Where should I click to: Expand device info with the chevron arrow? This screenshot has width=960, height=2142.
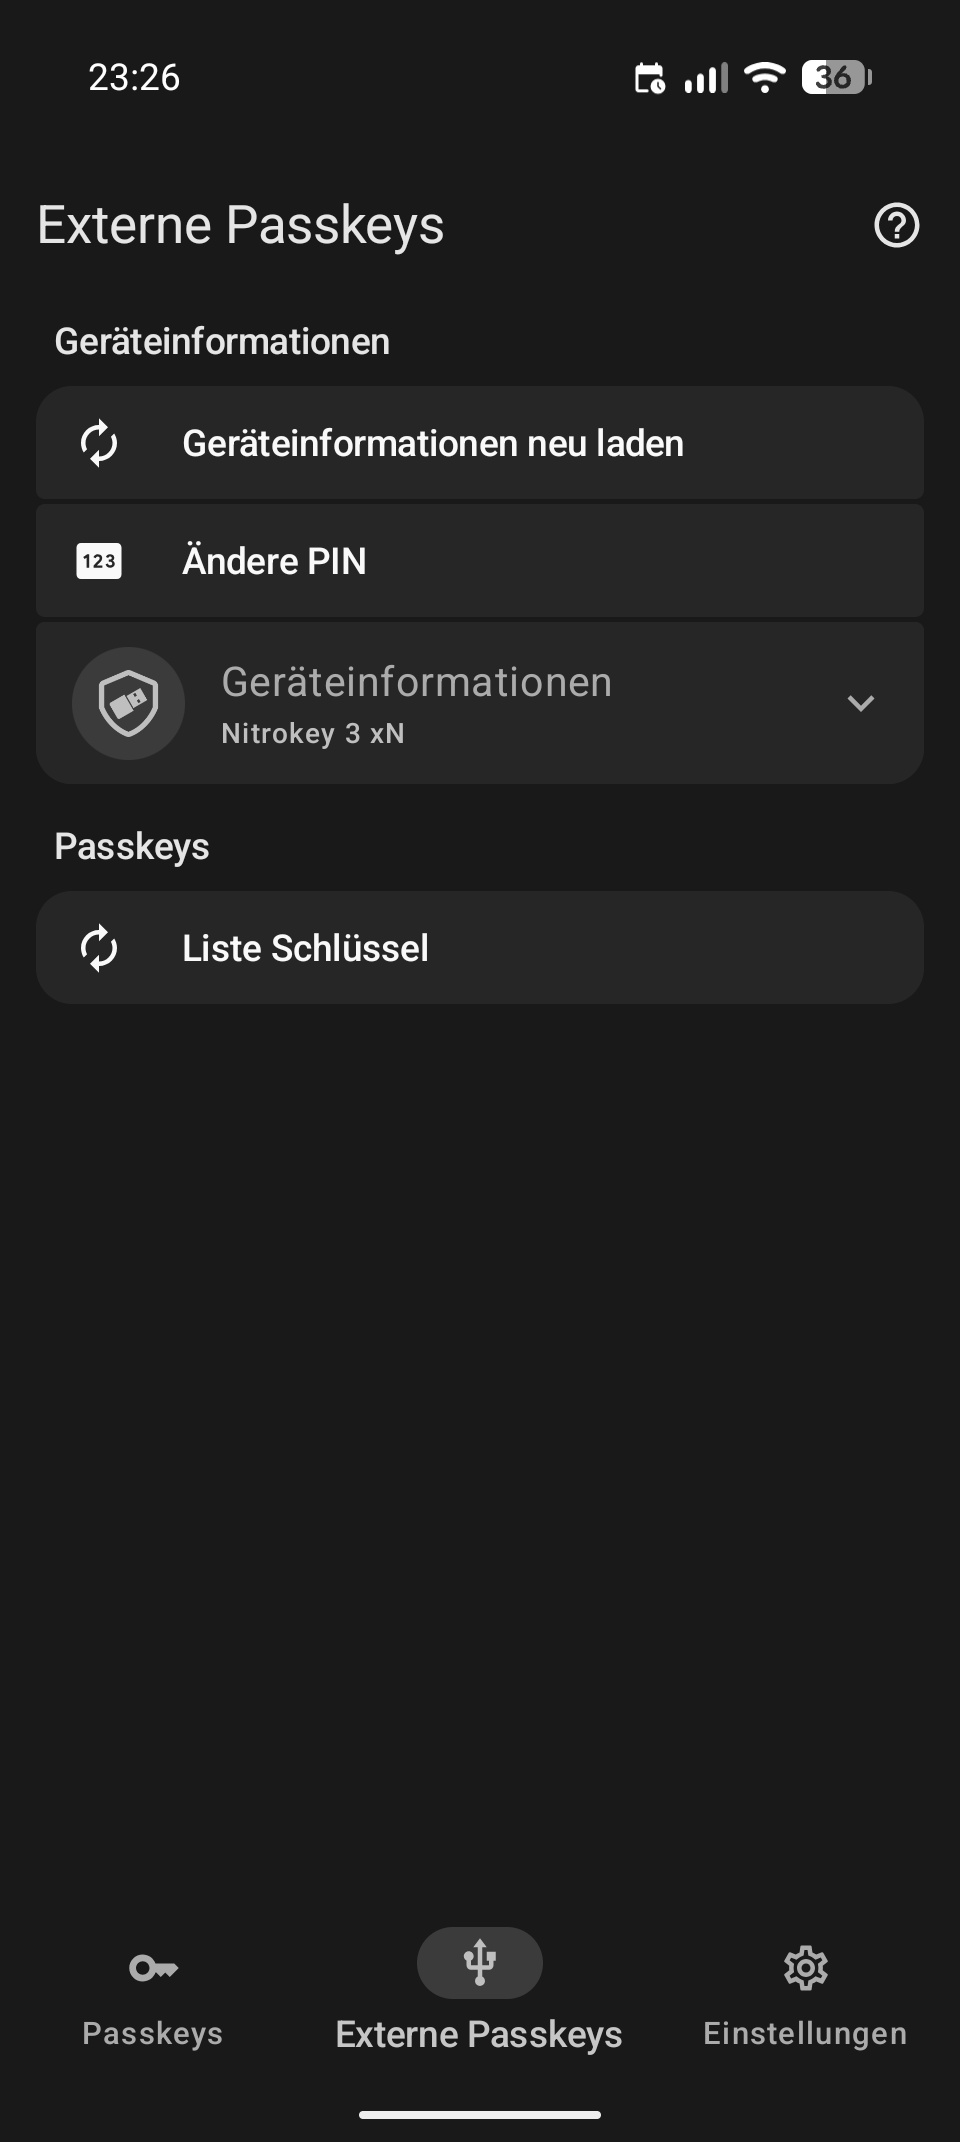pos(861,703)
